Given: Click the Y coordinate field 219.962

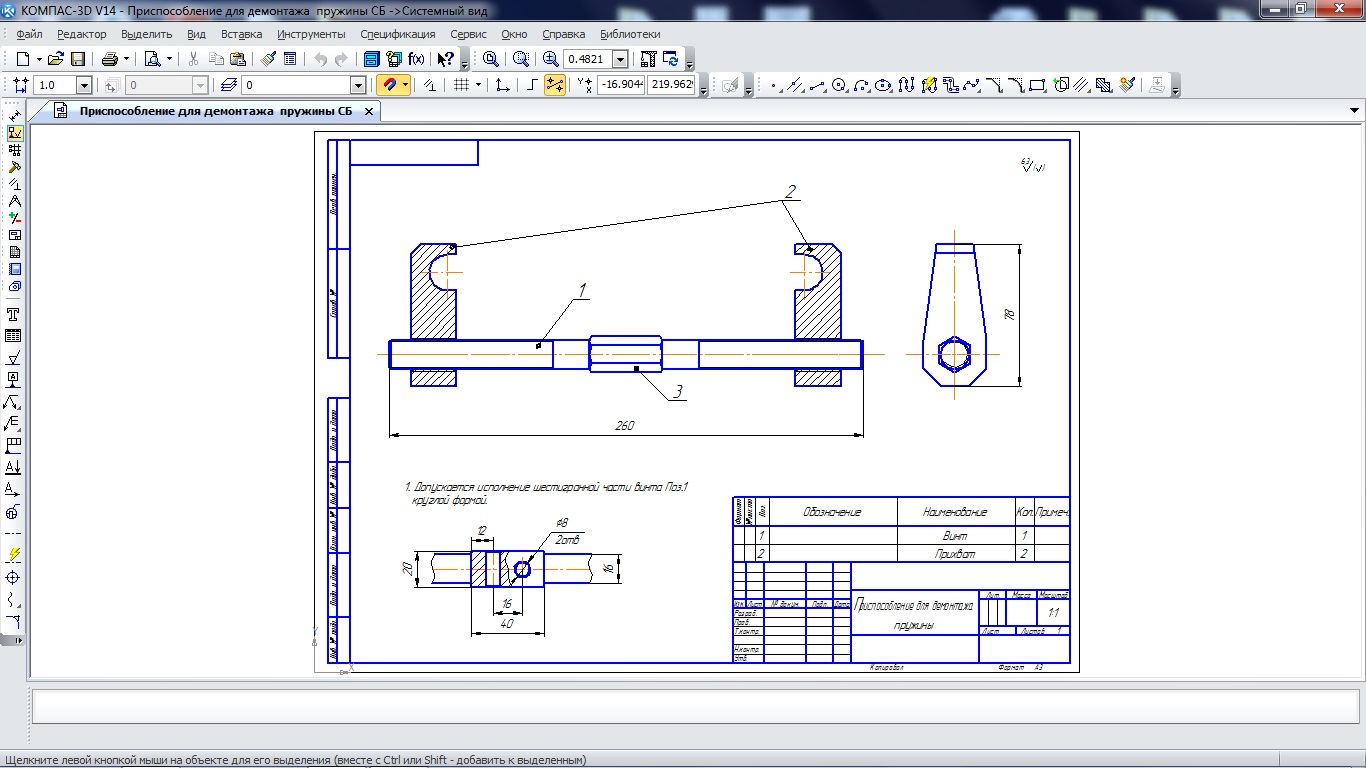Looking at the screenshot, I should click(672, 86).
